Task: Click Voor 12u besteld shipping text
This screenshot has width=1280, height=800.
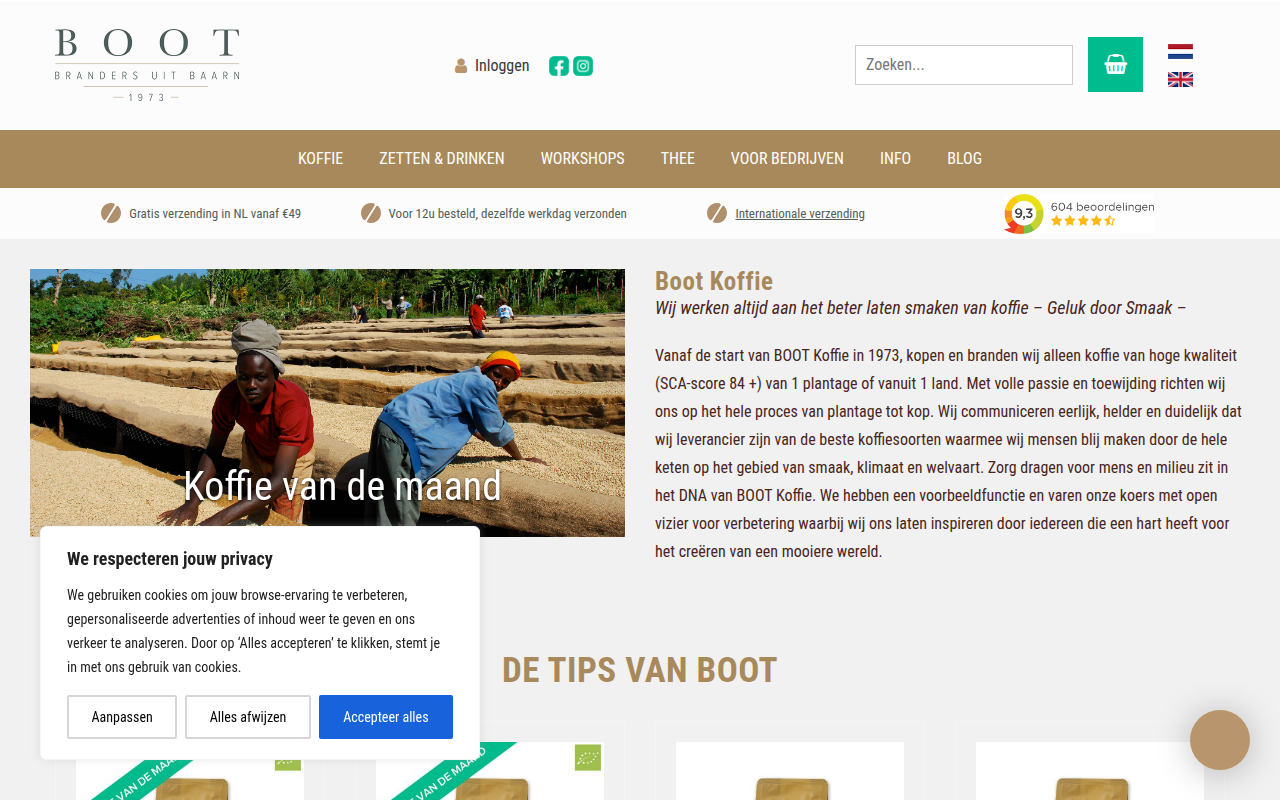Action: pos(508,213)
